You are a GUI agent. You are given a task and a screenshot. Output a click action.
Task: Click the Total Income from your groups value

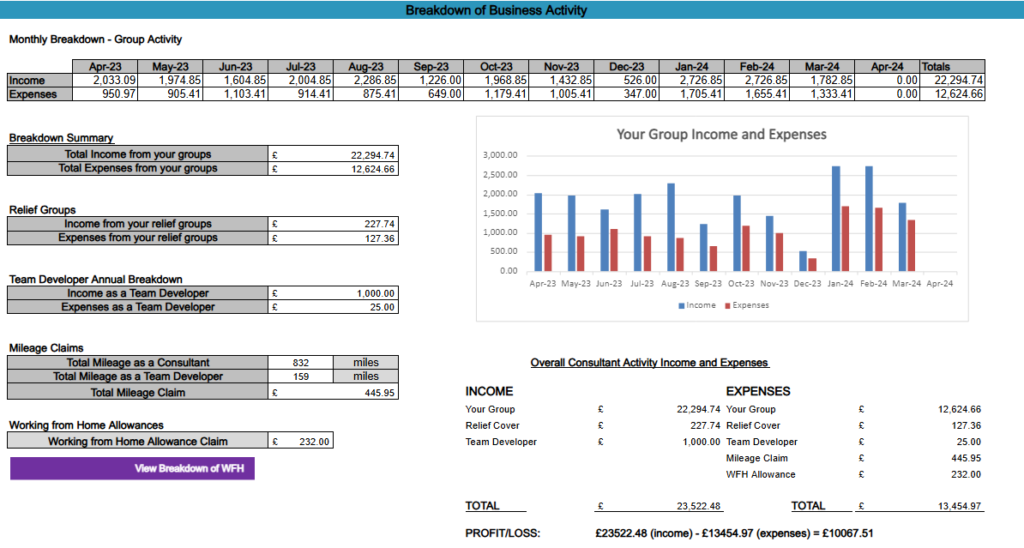tap(333, 155)
